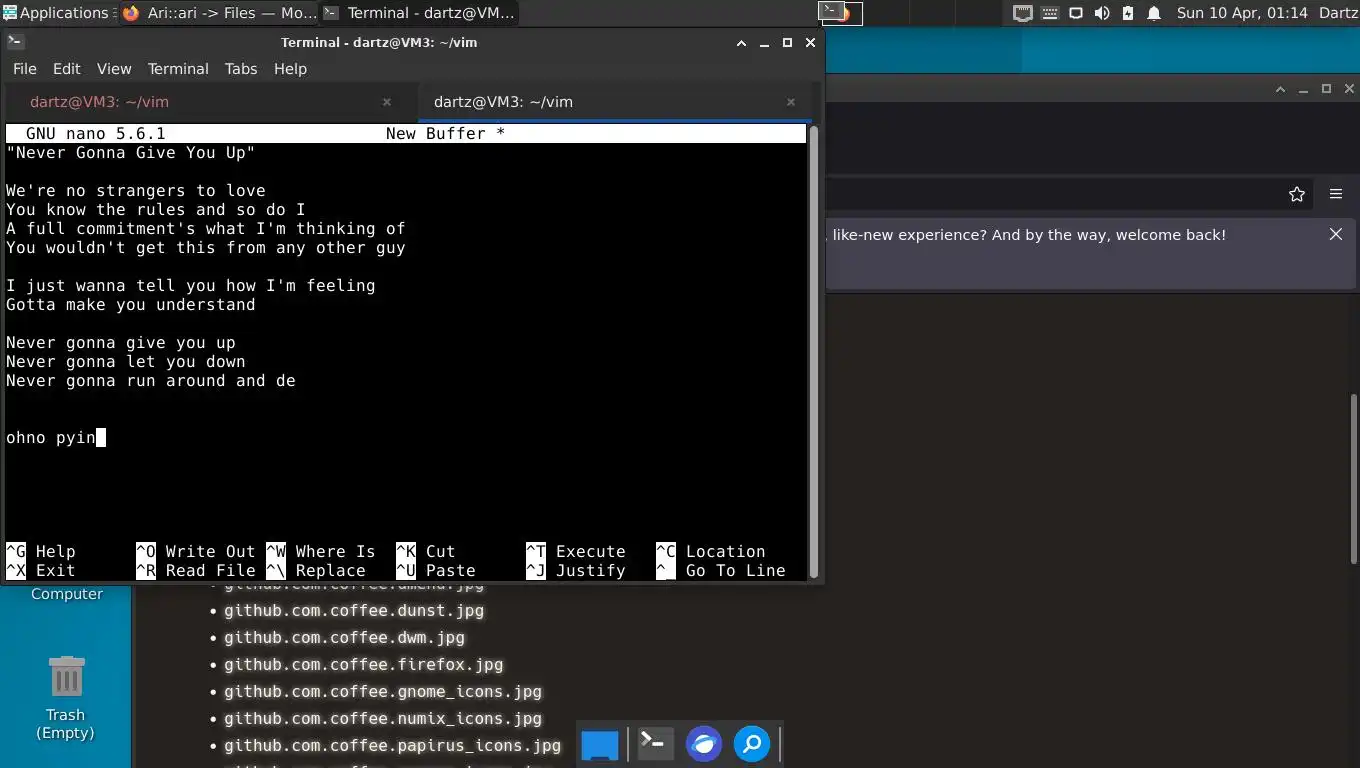The width and height of the screenshot is (1360, 768).
Task: Click the Go To Line shortcut label
Action: point(721,571)
